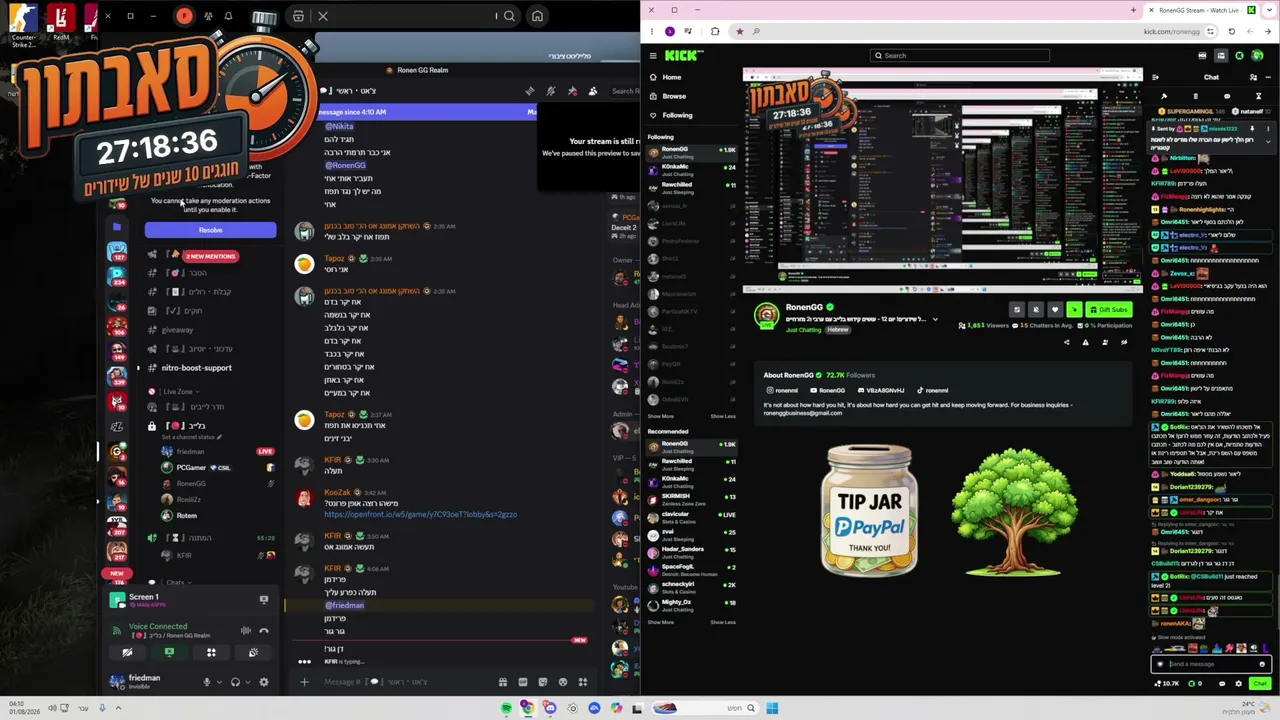This screenshot has height=720, width=1280.
Task: Mute the Discord microphone
Action: (x=207, y=682)
